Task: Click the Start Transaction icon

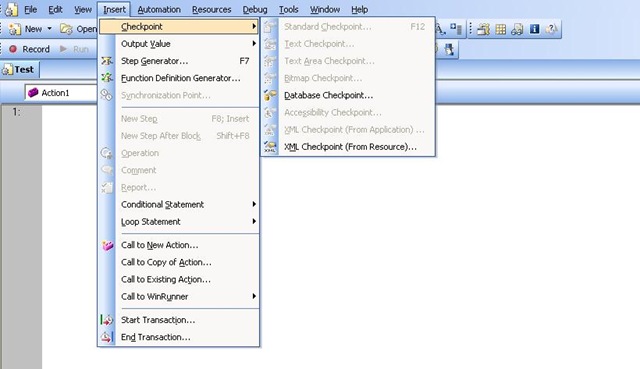Action: (x=107, y=320)
